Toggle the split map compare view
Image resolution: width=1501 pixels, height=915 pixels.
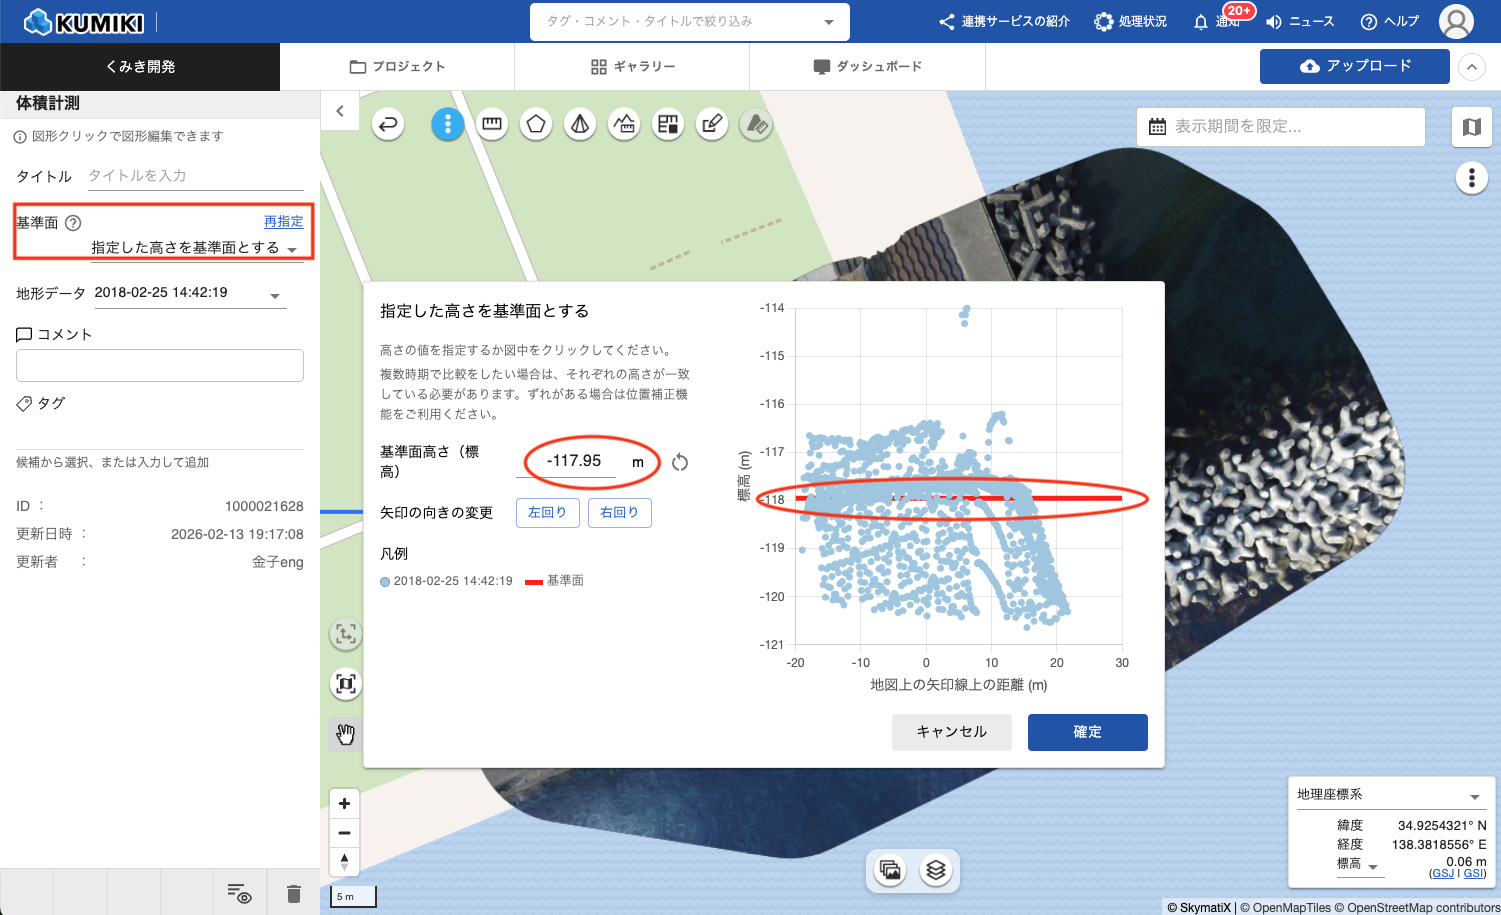1471,127
